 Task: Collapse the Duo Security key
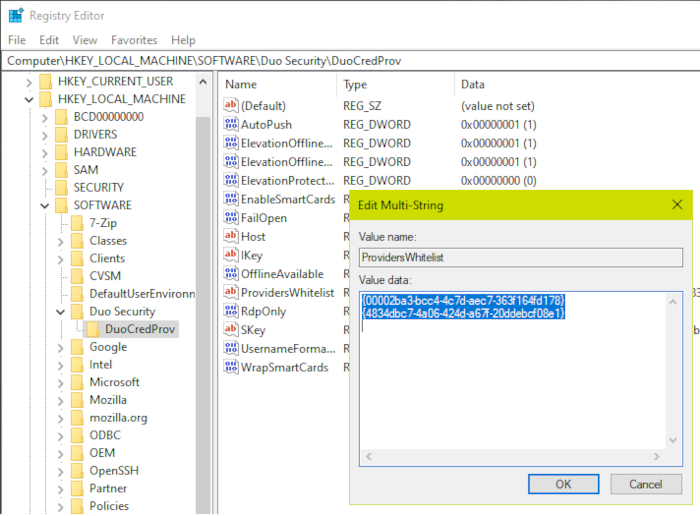click(61, 312)
